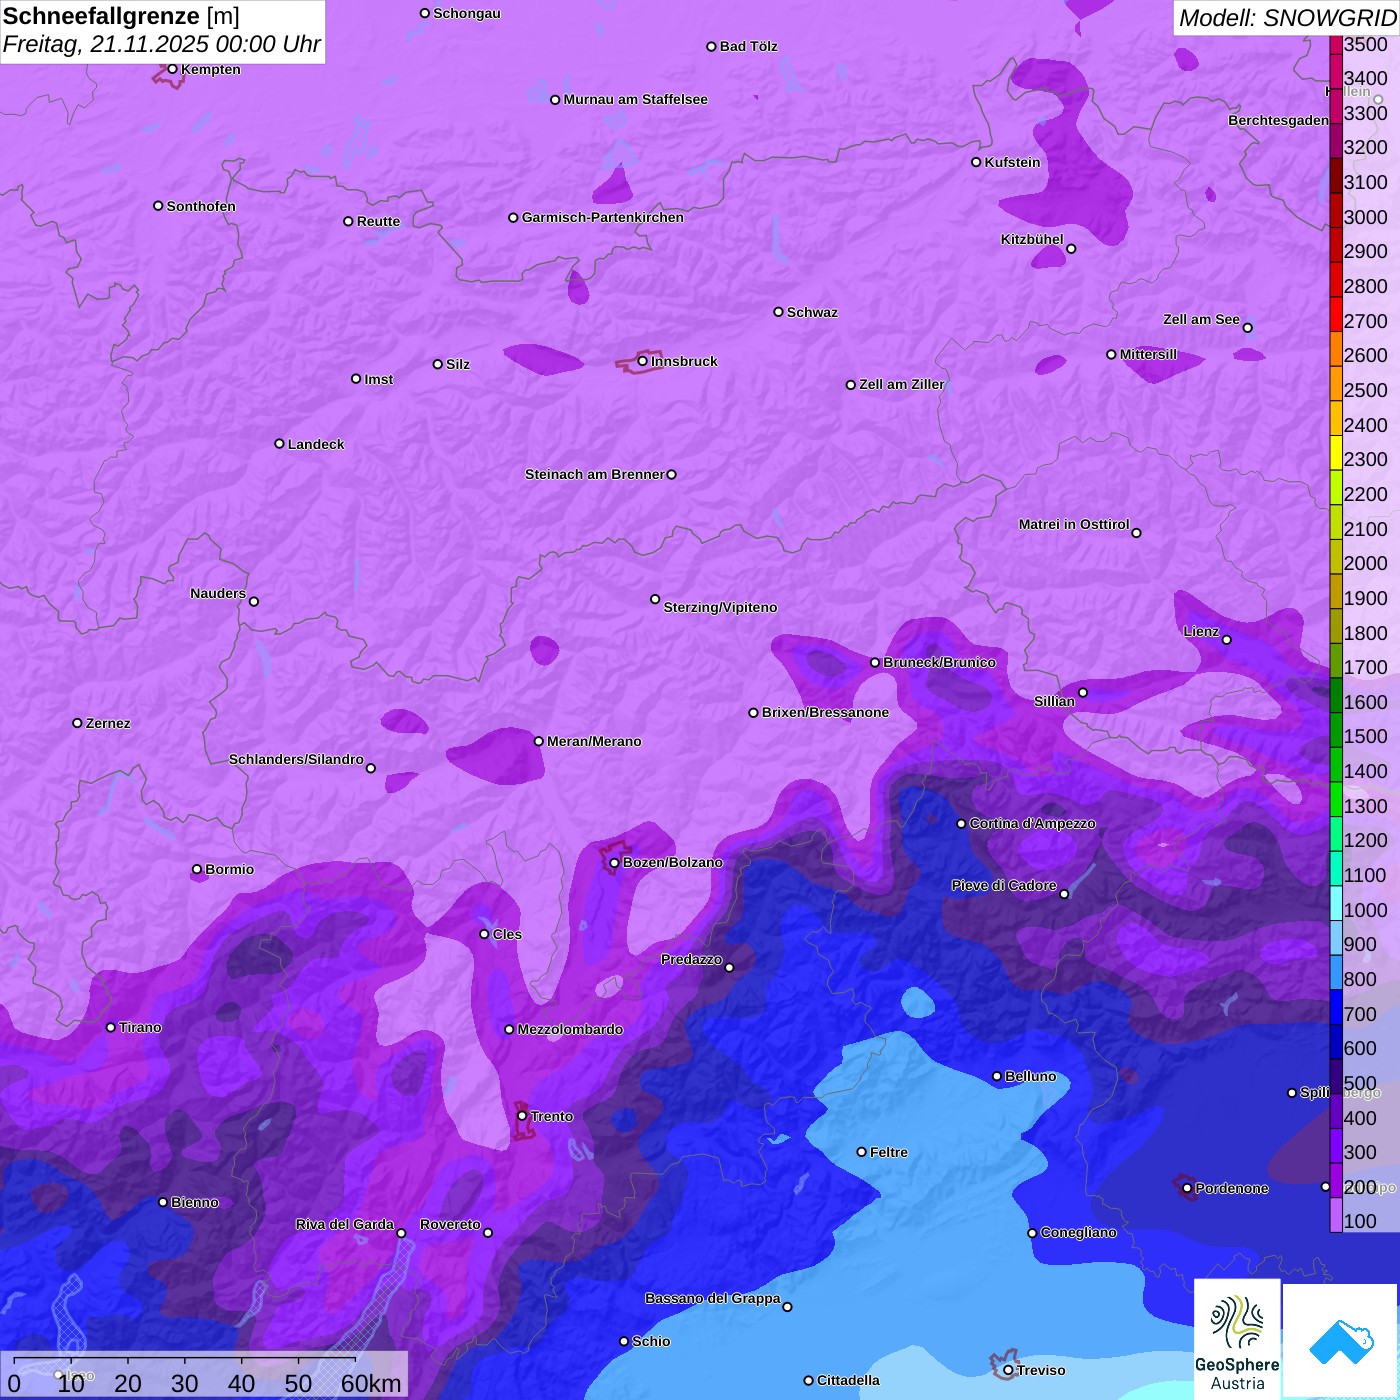Click the GeoSphere Austria logo
This screenshot has width=1400, height=1400.
point(1237,1339)
